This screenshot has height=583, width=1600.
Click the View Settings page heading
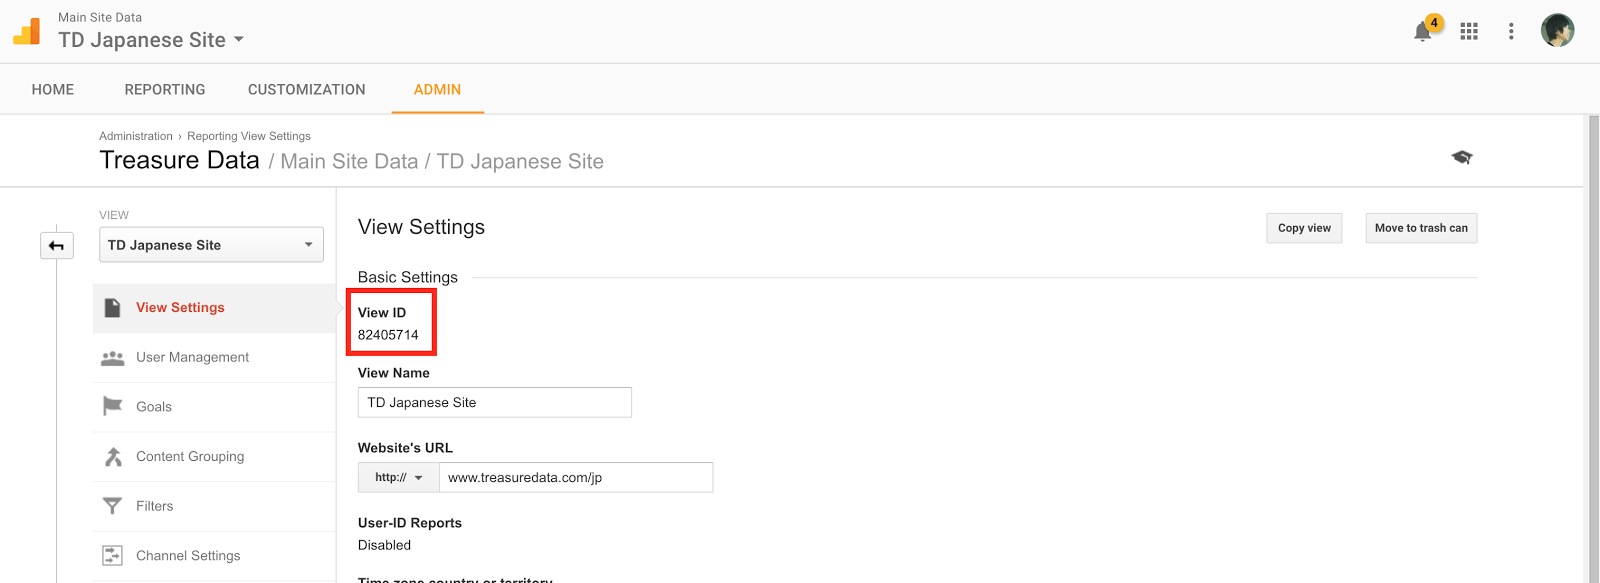point(421,227)
